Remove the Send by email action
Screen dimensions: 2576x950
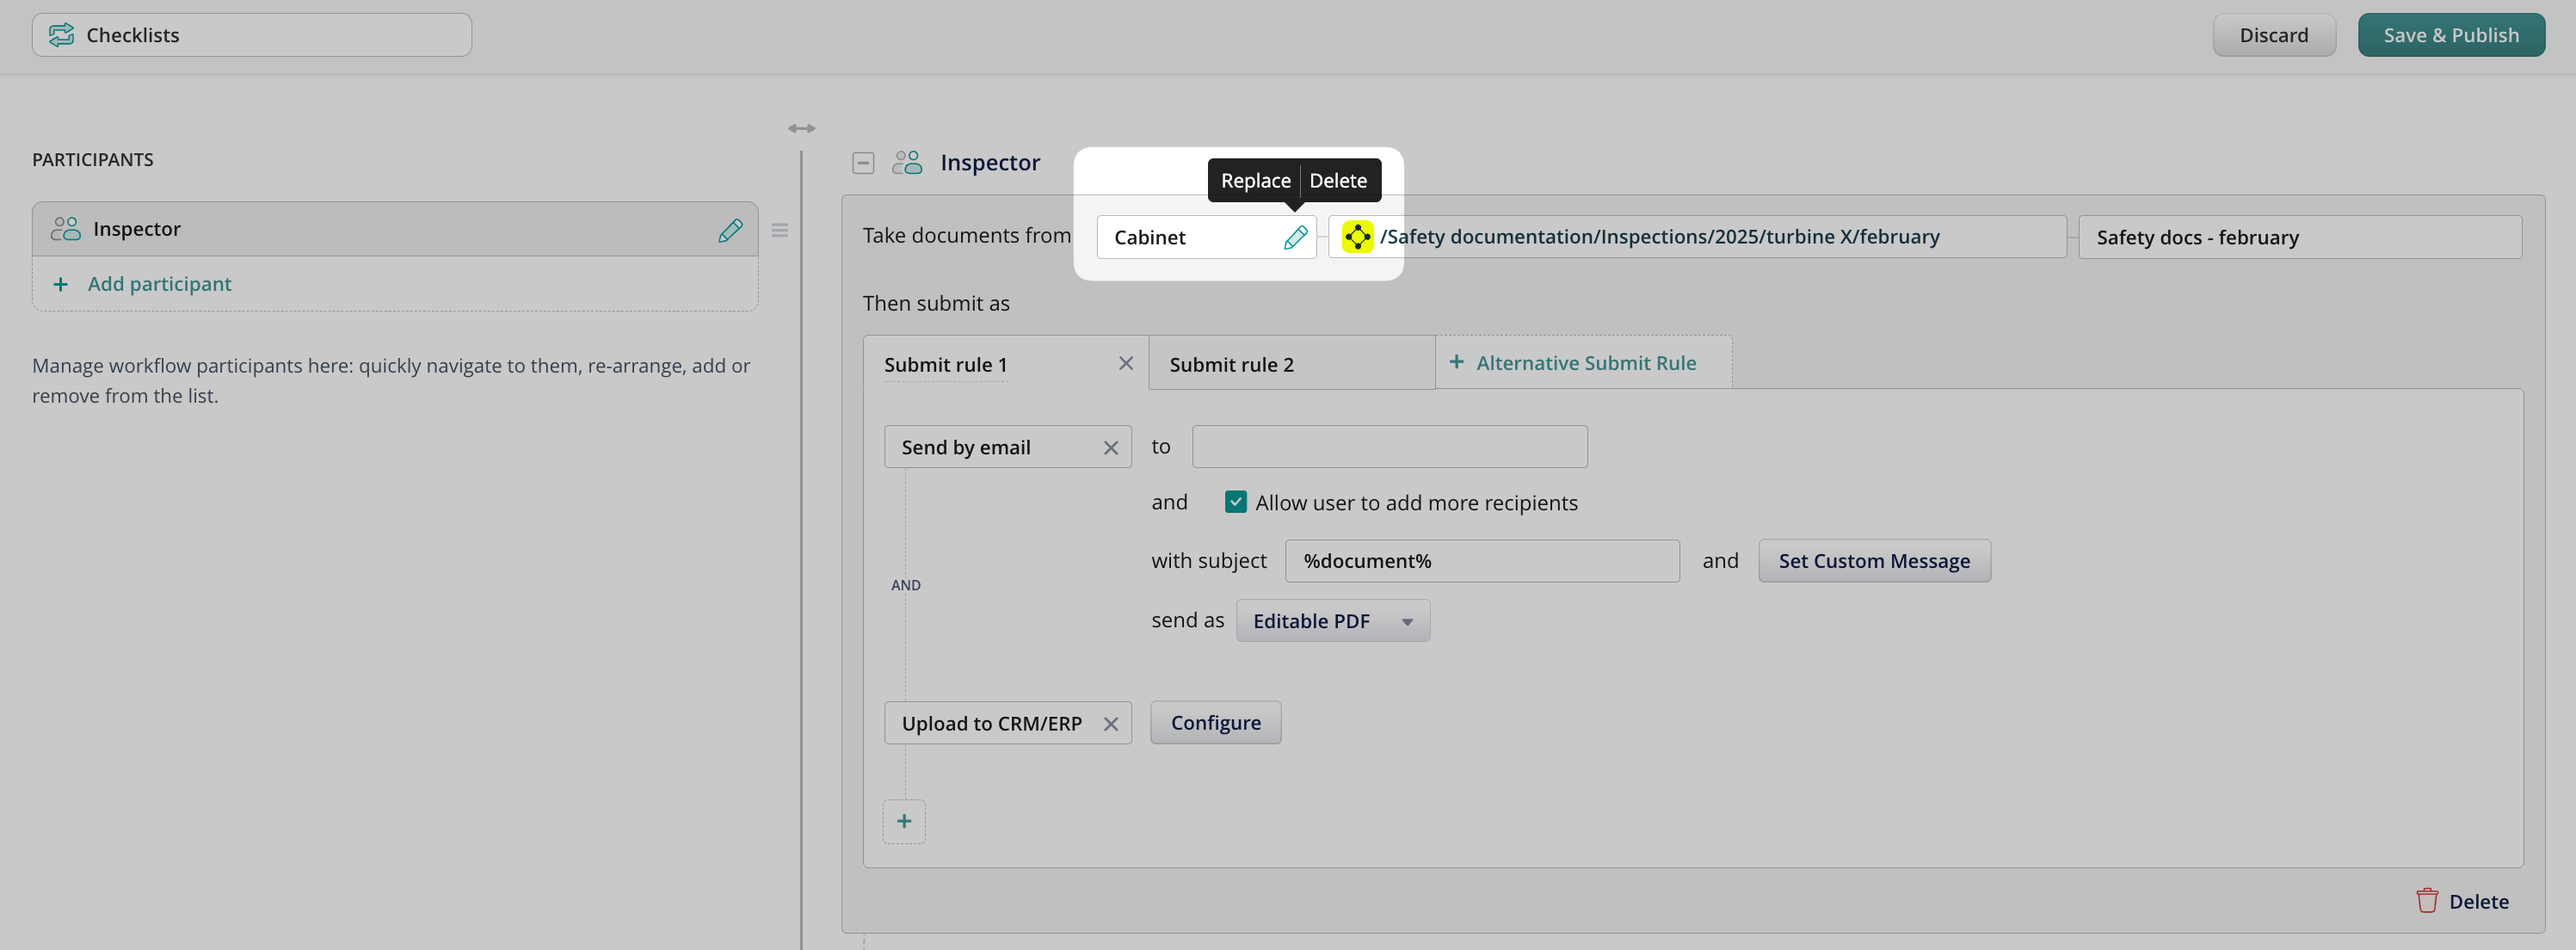pyautogui.click(x=1110, y=448)
